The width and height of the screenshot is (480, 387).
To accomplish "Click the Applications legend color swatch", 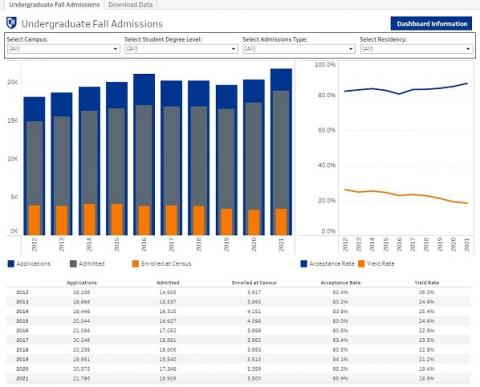I will 11,264.
